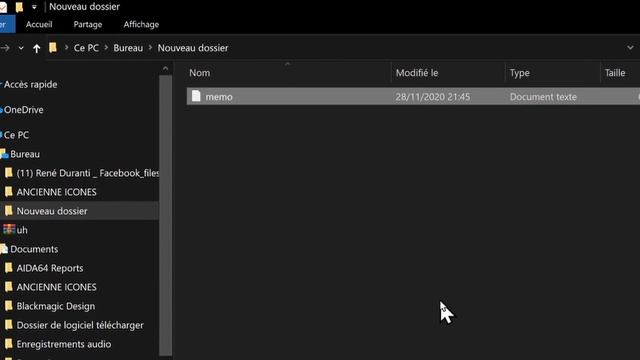Click memo file document icon

[196, 96]
